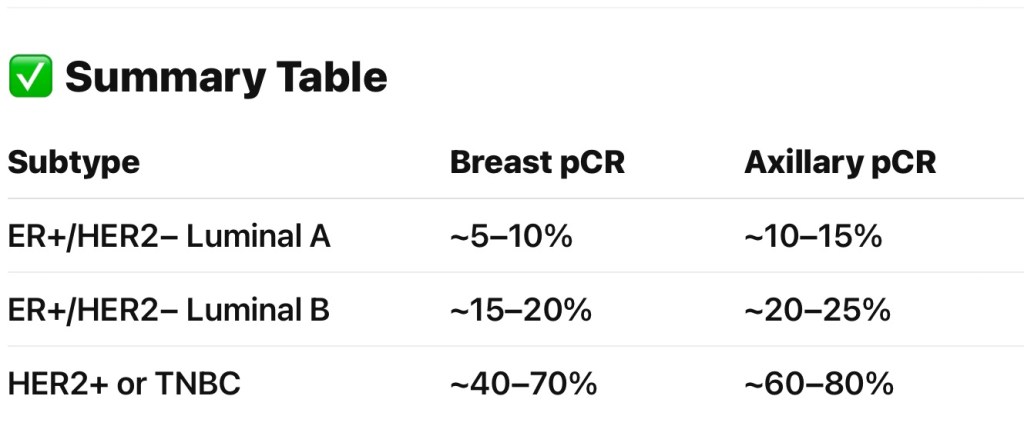This screenshot has width=1024, height=436.
Task: Click the Summary Table heading
Action: 226,77
